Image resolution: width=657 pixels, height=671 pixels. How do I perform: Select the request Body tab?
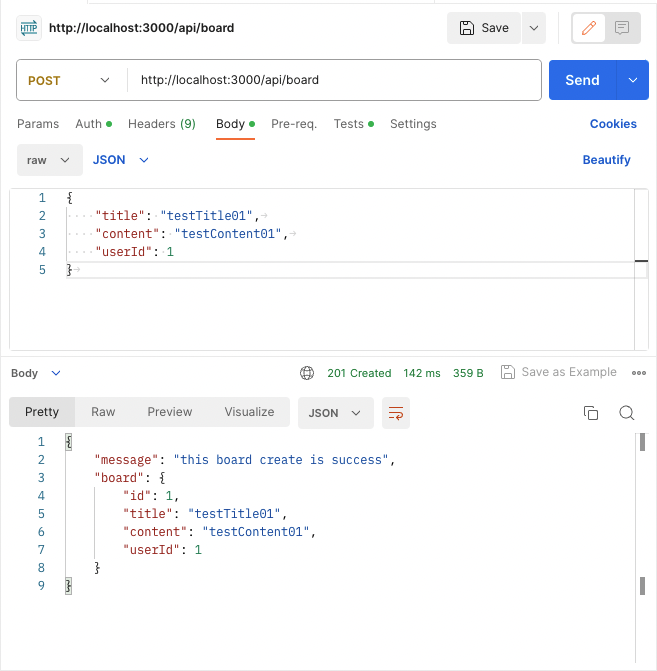point(235,124)
